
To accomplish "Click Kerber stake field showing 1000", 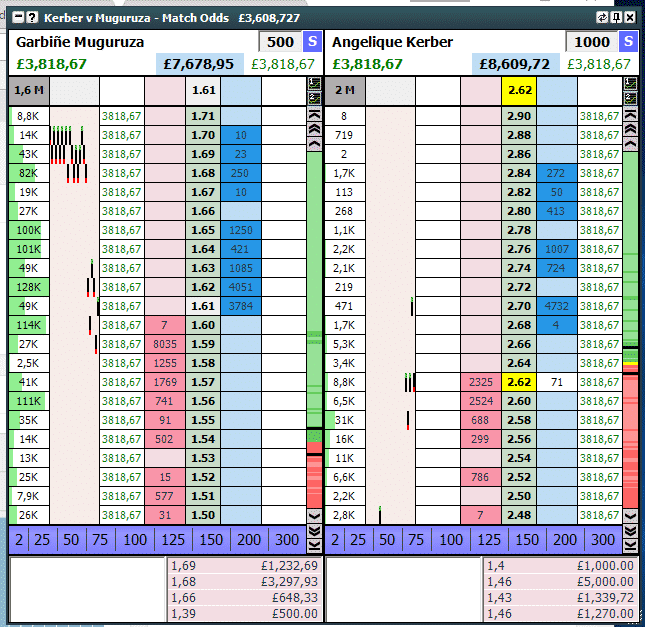I will (x=592, y=42).
